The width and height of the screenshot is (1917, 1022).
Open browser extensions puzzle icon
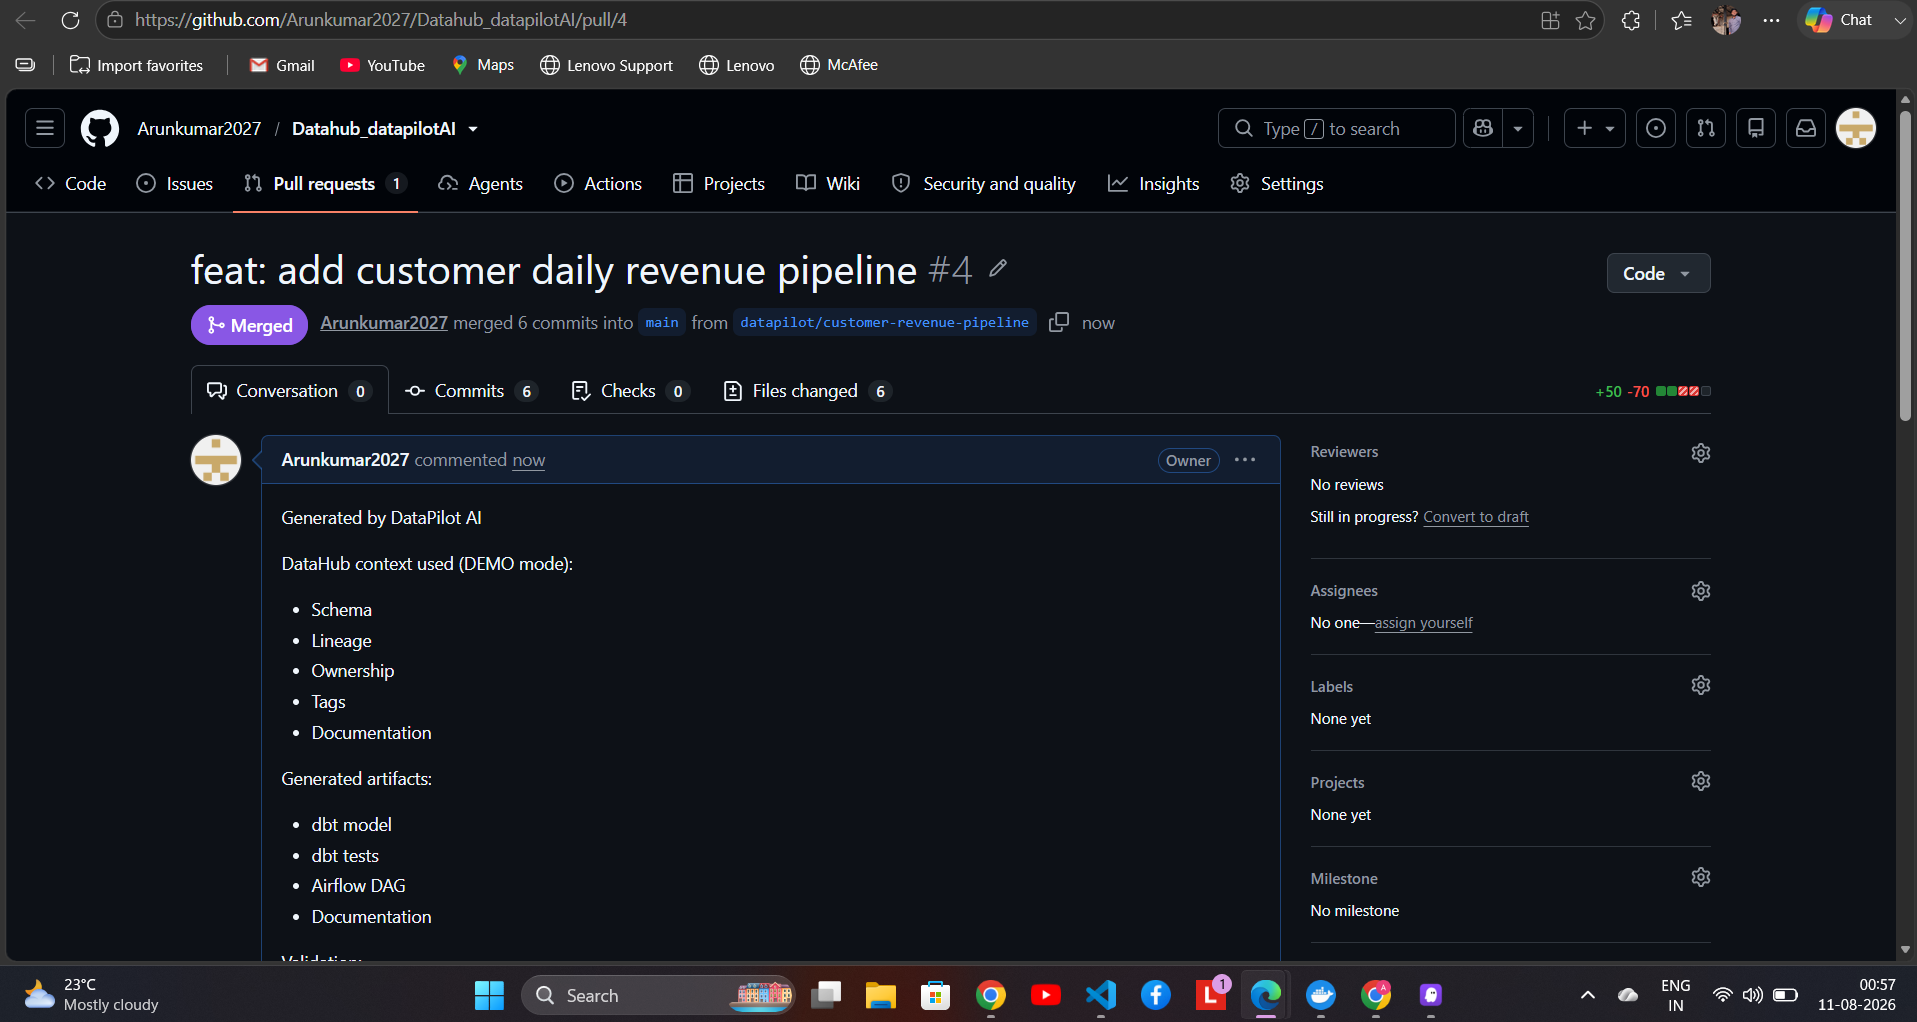tap(1631, 20)
